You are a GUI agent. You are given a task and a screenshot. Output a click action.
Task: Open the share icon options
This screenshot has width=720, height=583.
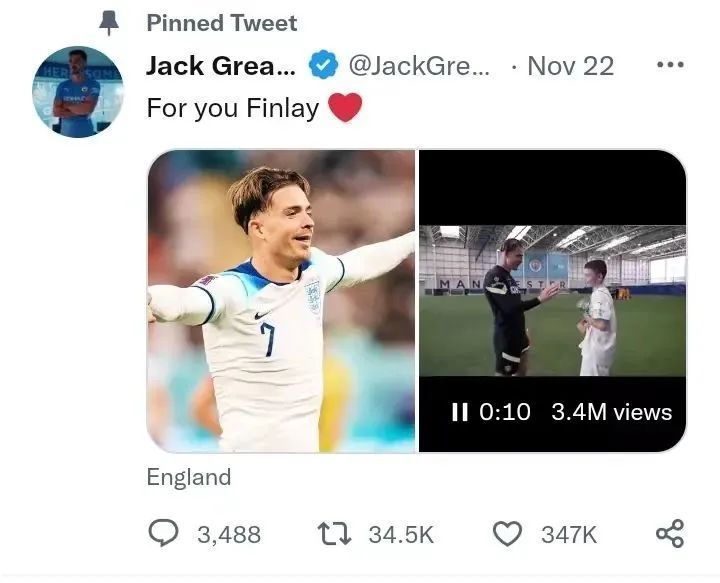[x=670, y=534]
